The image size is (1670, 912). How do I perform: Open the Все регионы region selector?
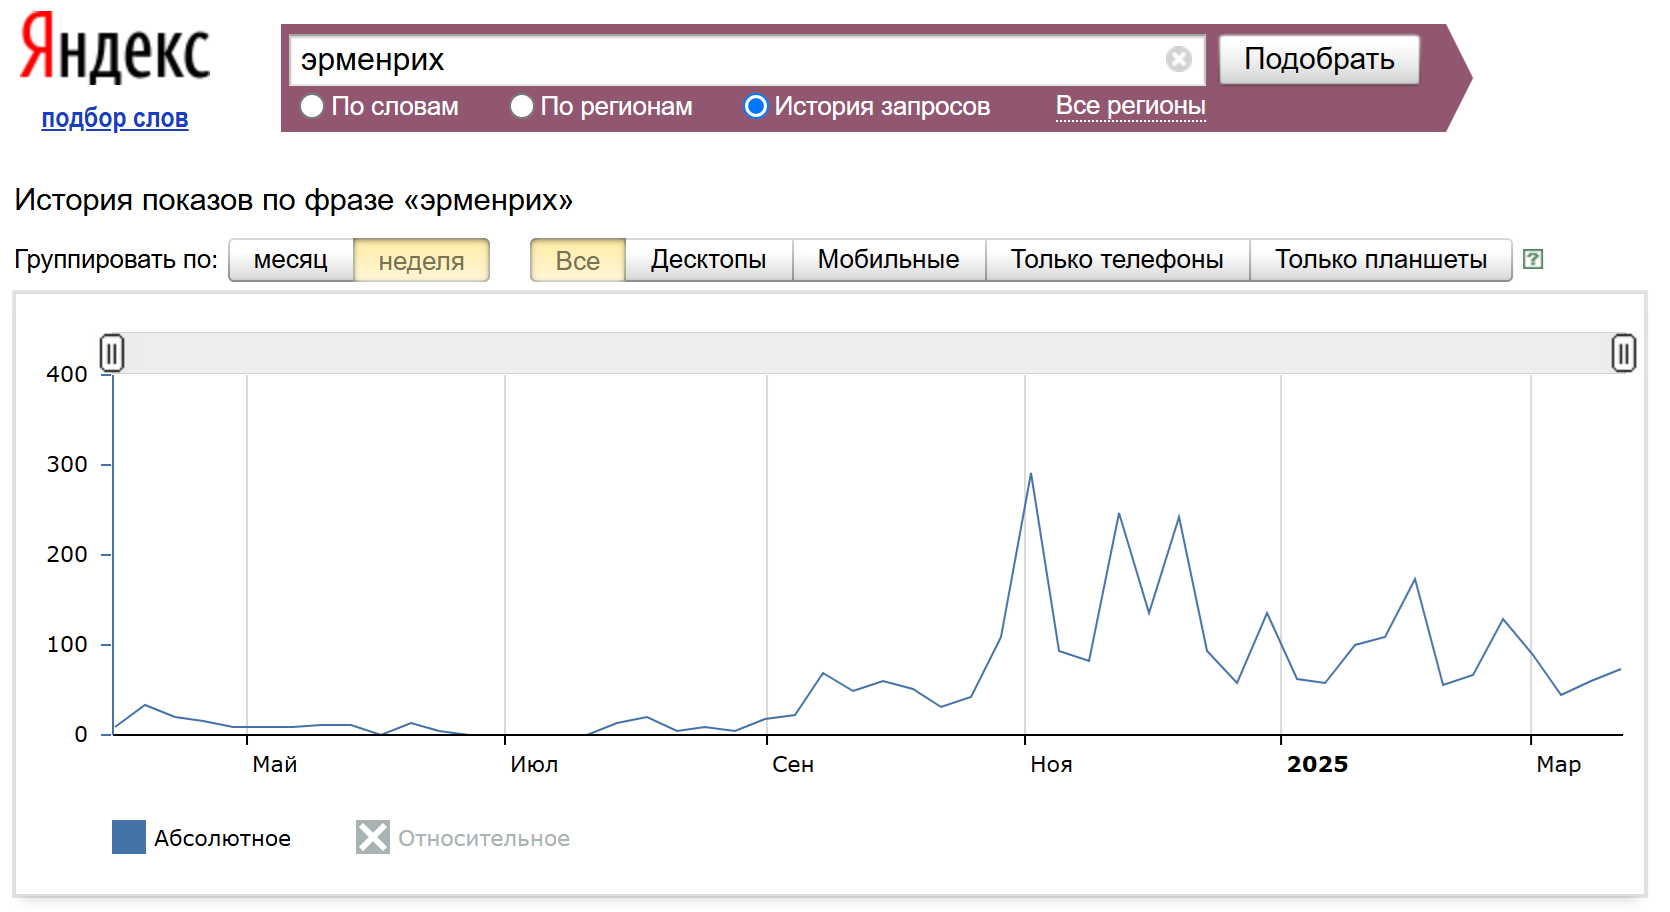coord(1130,106)
